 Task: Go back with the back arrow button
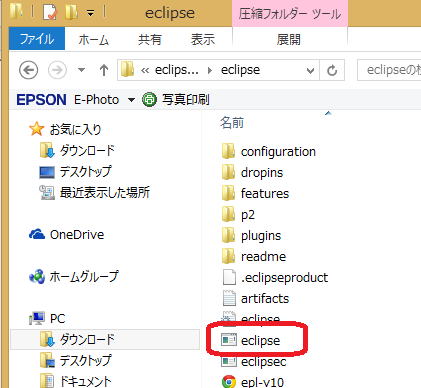tap(28, 70)
